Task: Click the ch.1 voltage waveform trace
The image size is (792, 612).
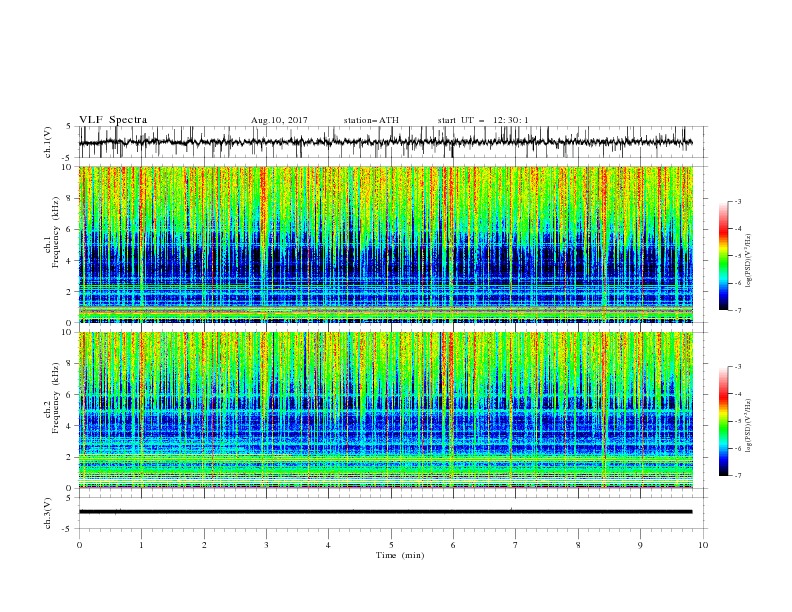Action: tap(385, 142)
